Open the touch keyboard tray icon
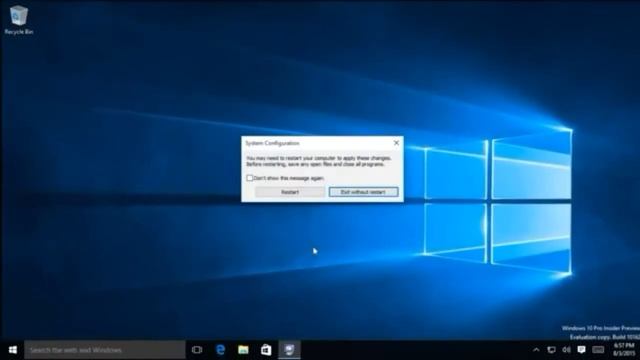The height and width of the screenshot is (360, 640). [x=598, y=350]
